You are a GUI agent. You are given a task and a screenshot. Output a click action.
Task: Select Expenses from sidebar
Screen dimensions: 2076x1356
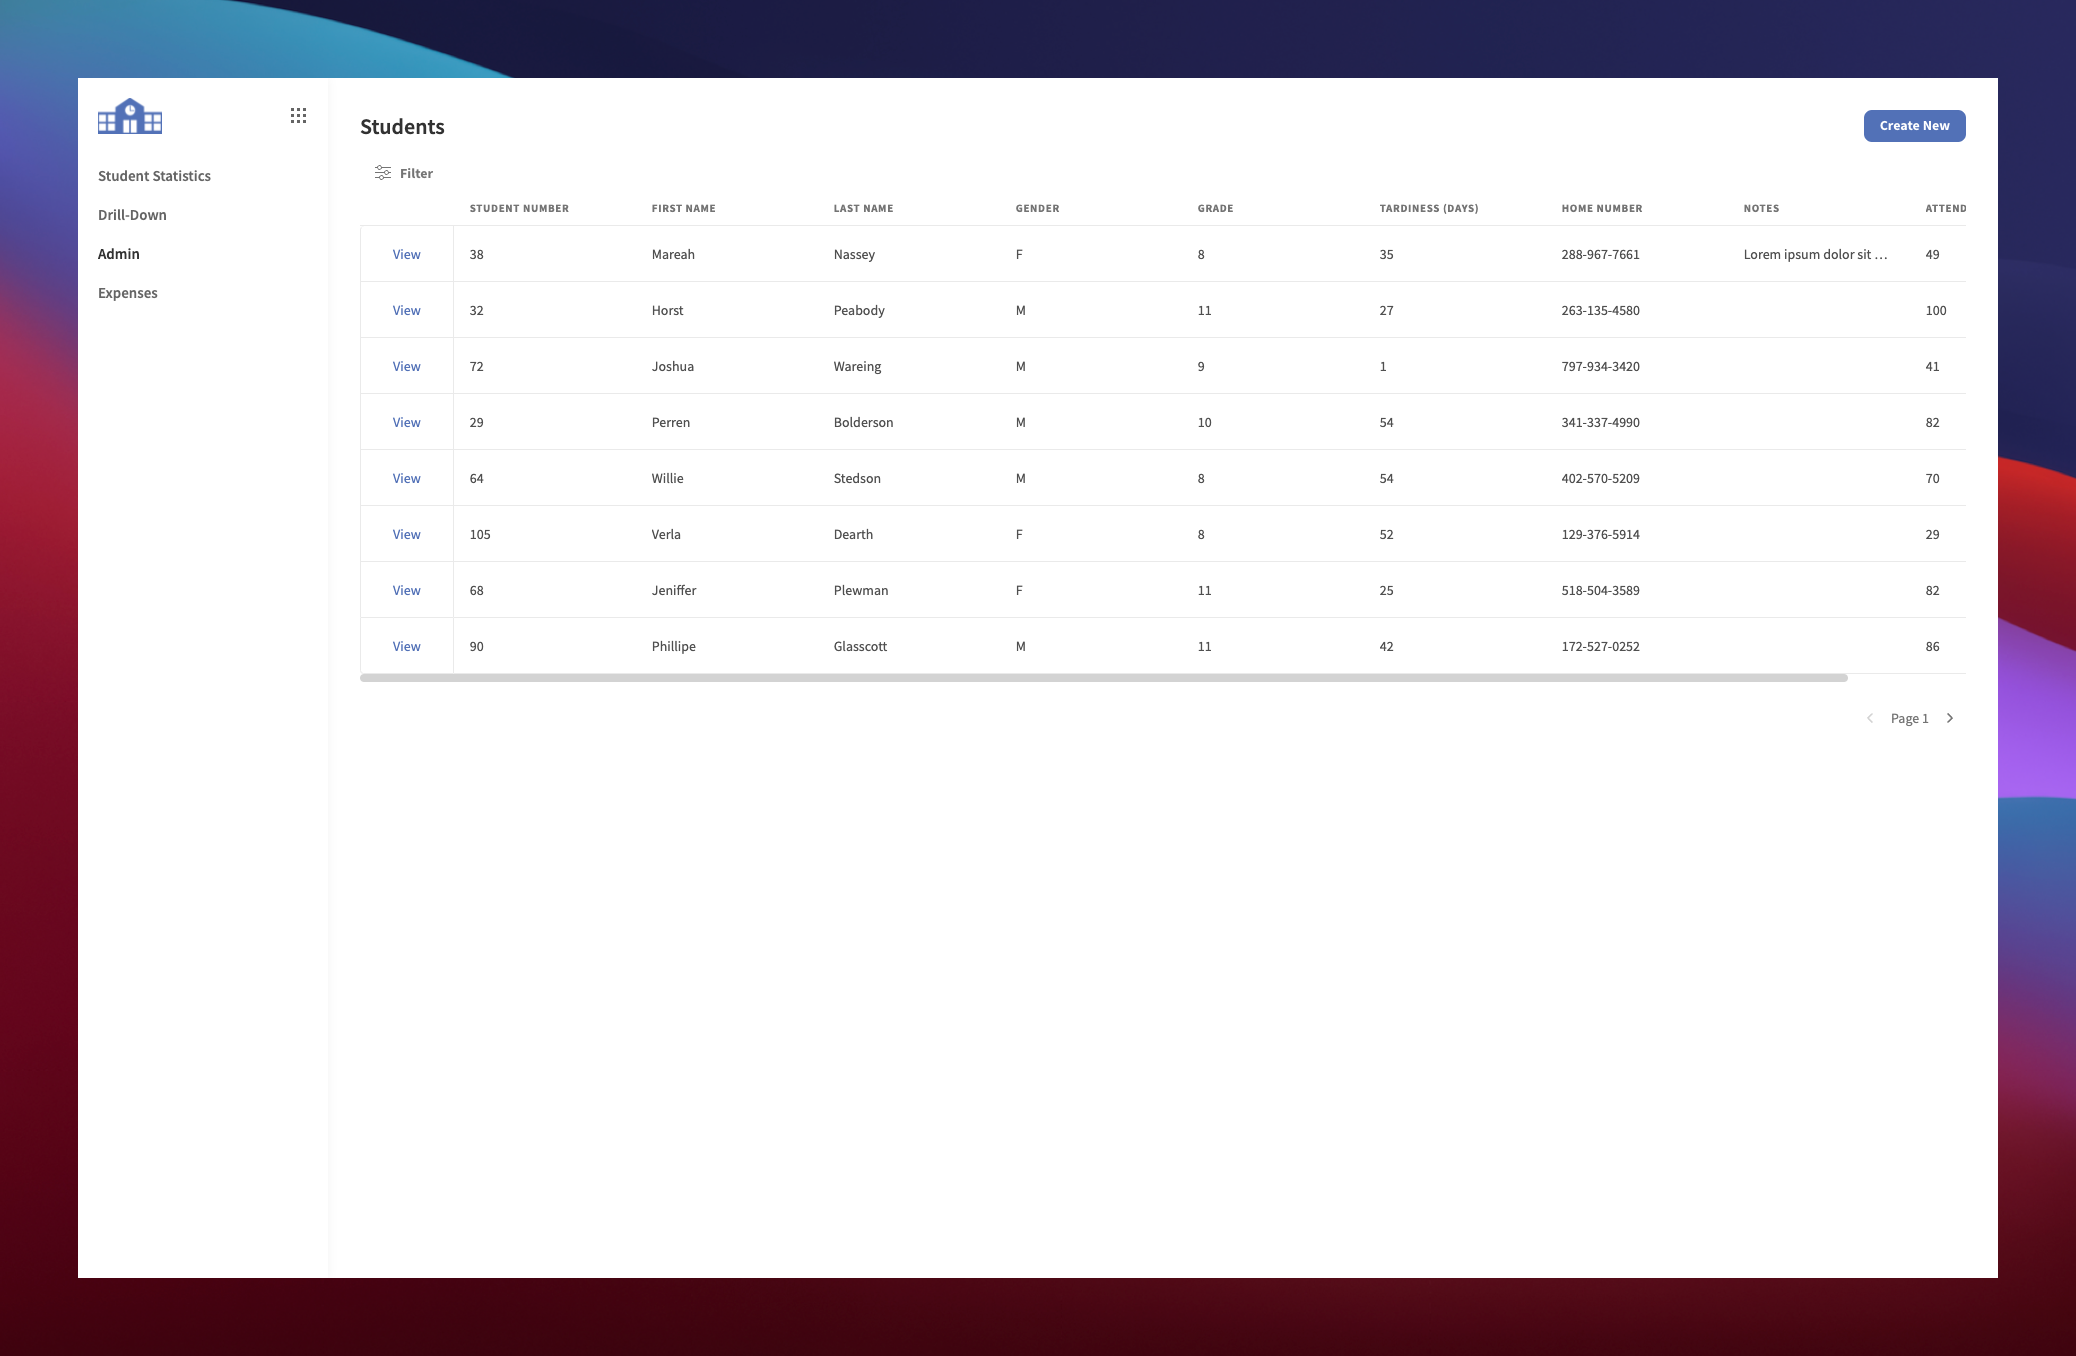coord(127,292)
